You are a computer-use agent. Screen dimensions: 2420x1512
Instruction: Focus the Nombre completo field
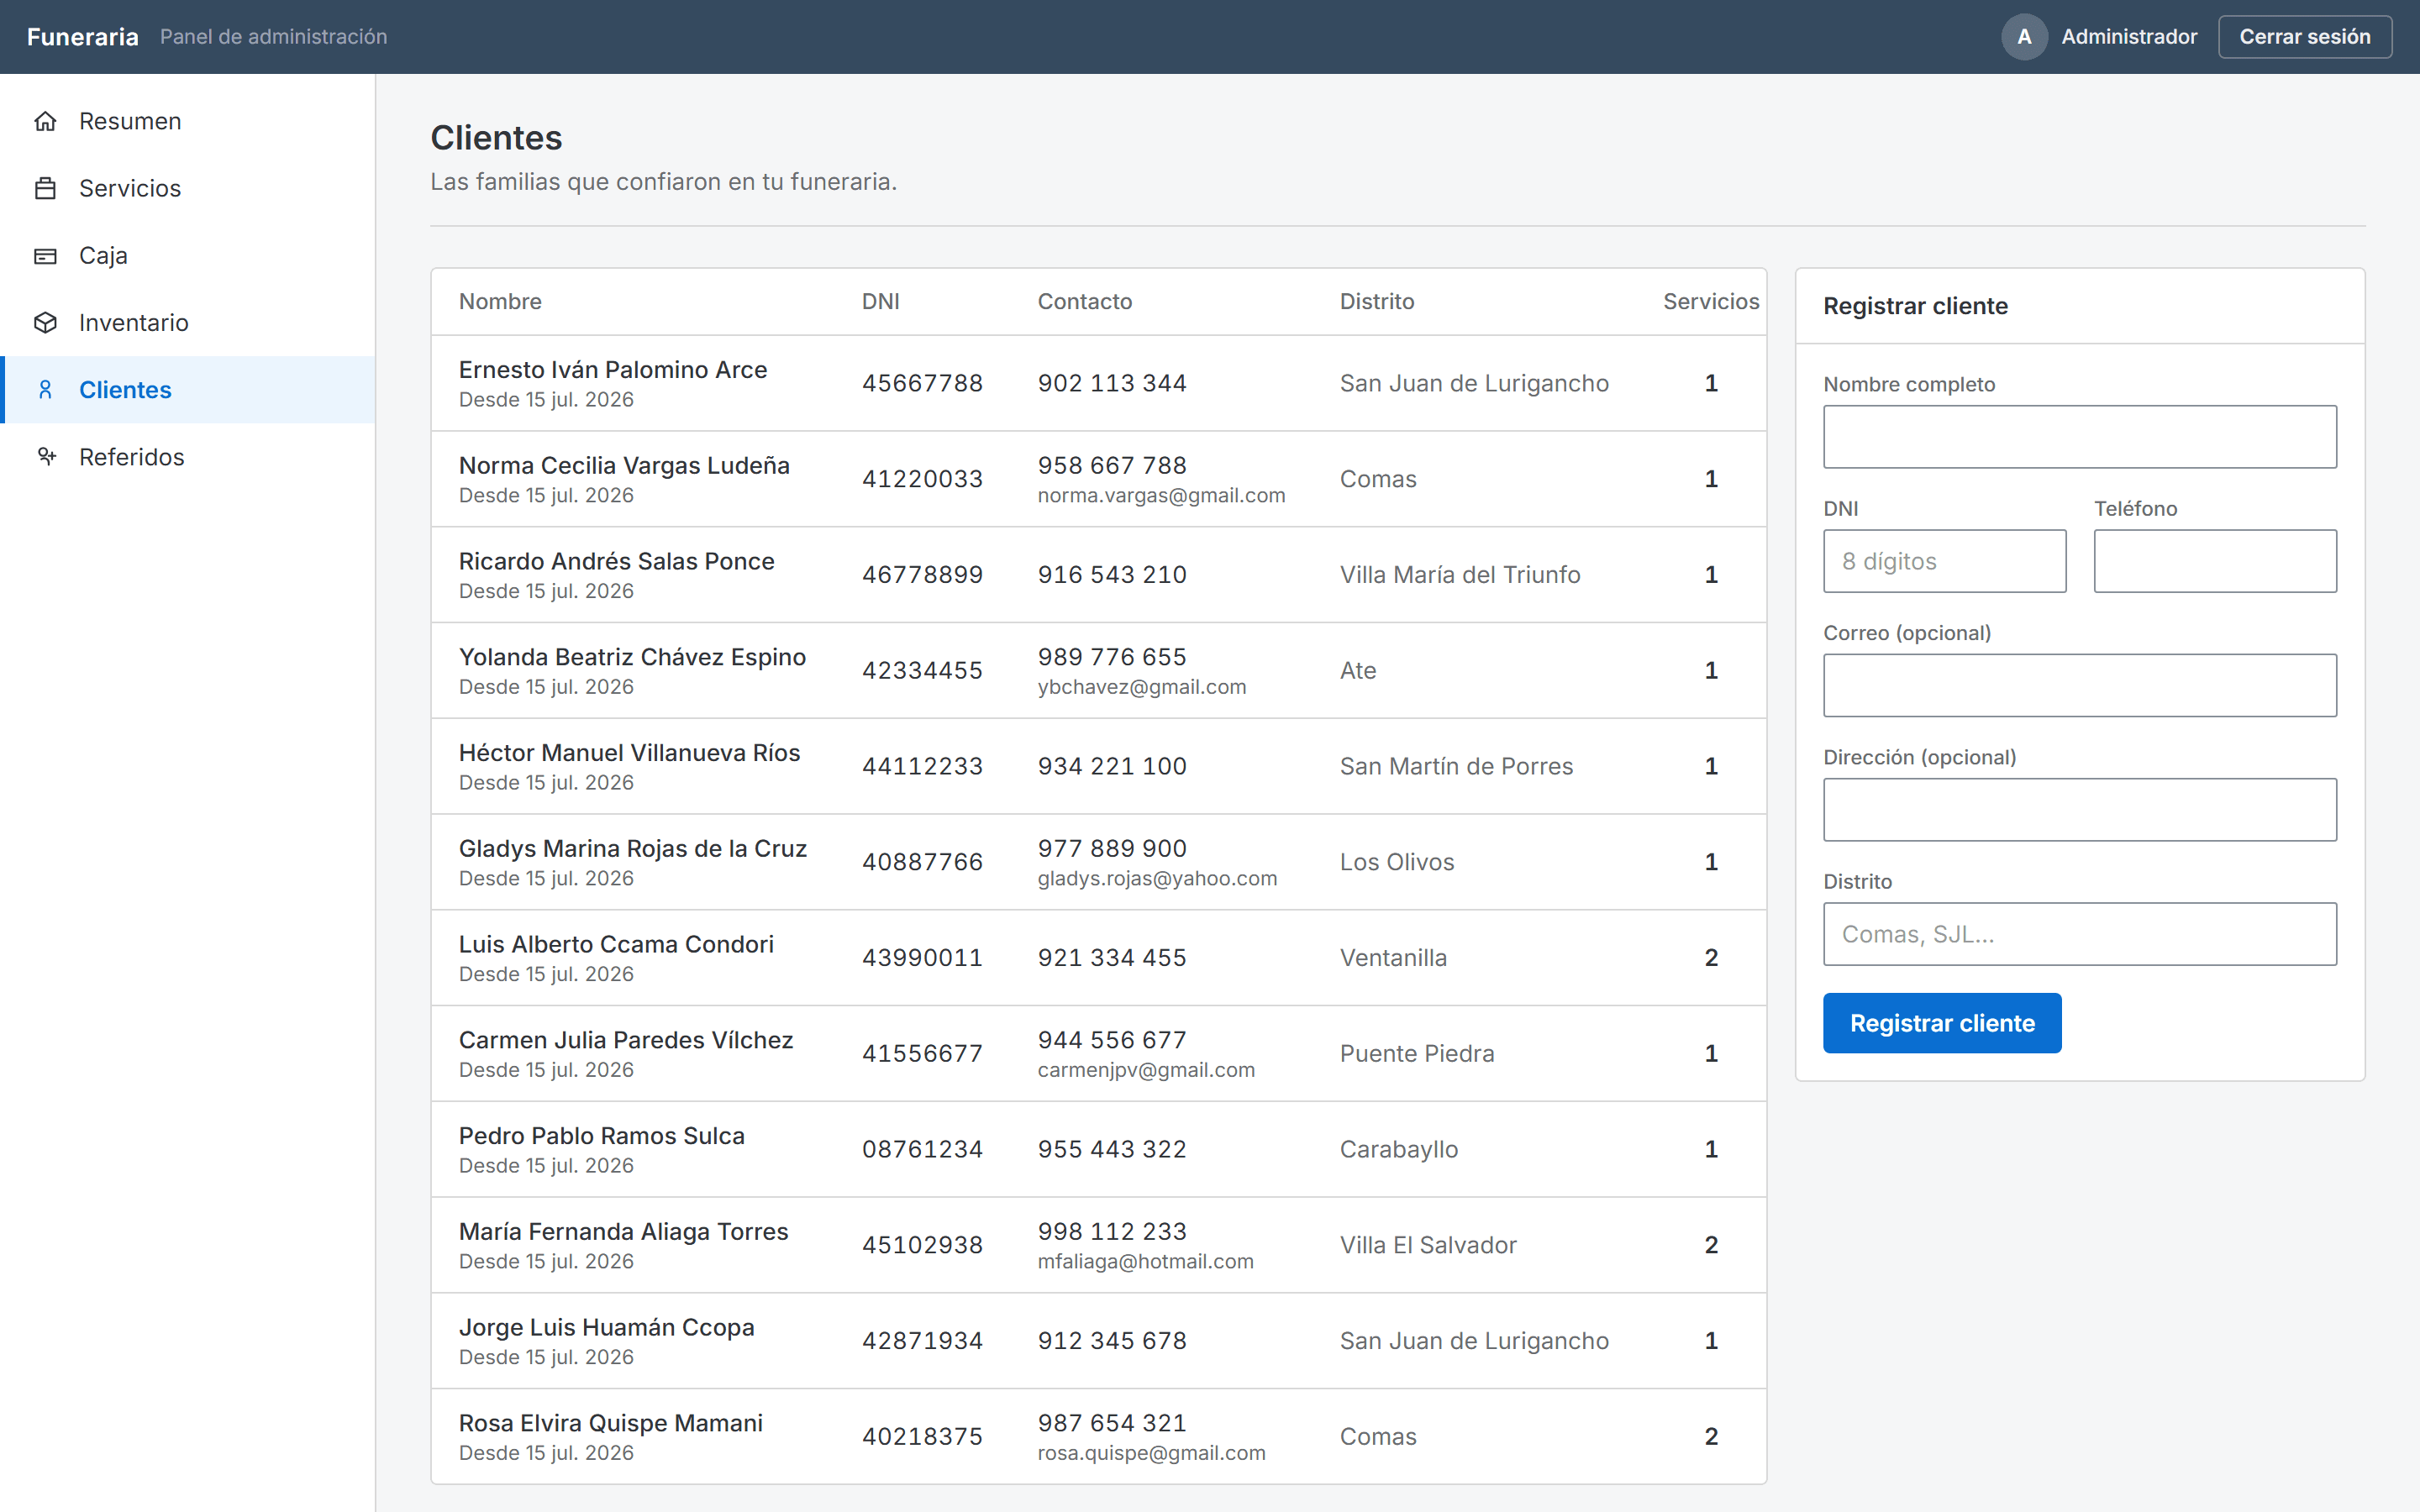click(x=2079, y=437)
